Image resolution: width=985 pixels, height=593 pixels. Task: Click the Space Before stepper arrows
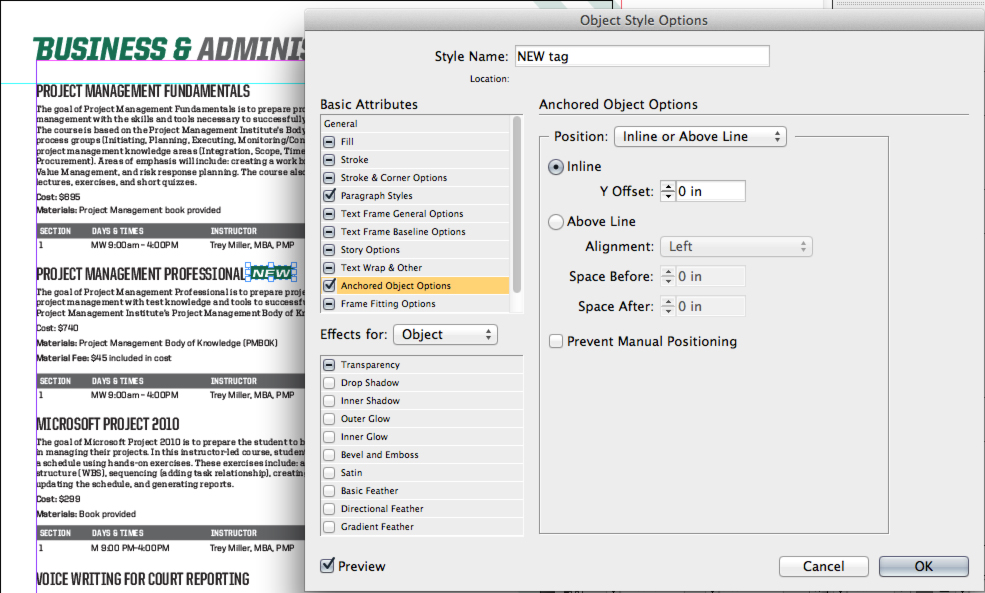pyautogui.click(x=668, y=276)
